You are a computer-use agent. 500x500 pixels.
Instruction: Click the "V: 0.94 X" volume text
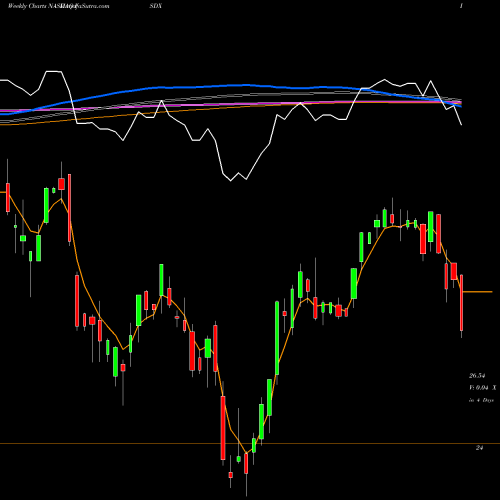click(x=482, y=388)
